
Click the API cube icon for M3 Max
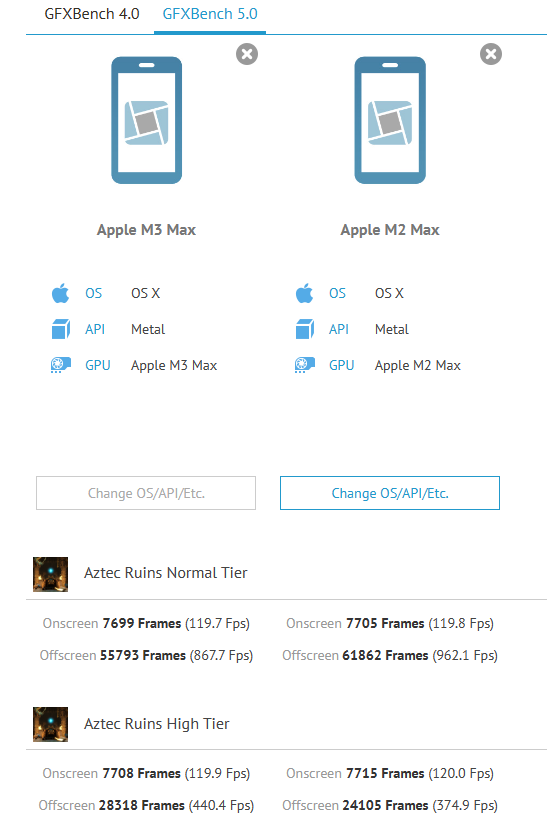coord(60,329)
